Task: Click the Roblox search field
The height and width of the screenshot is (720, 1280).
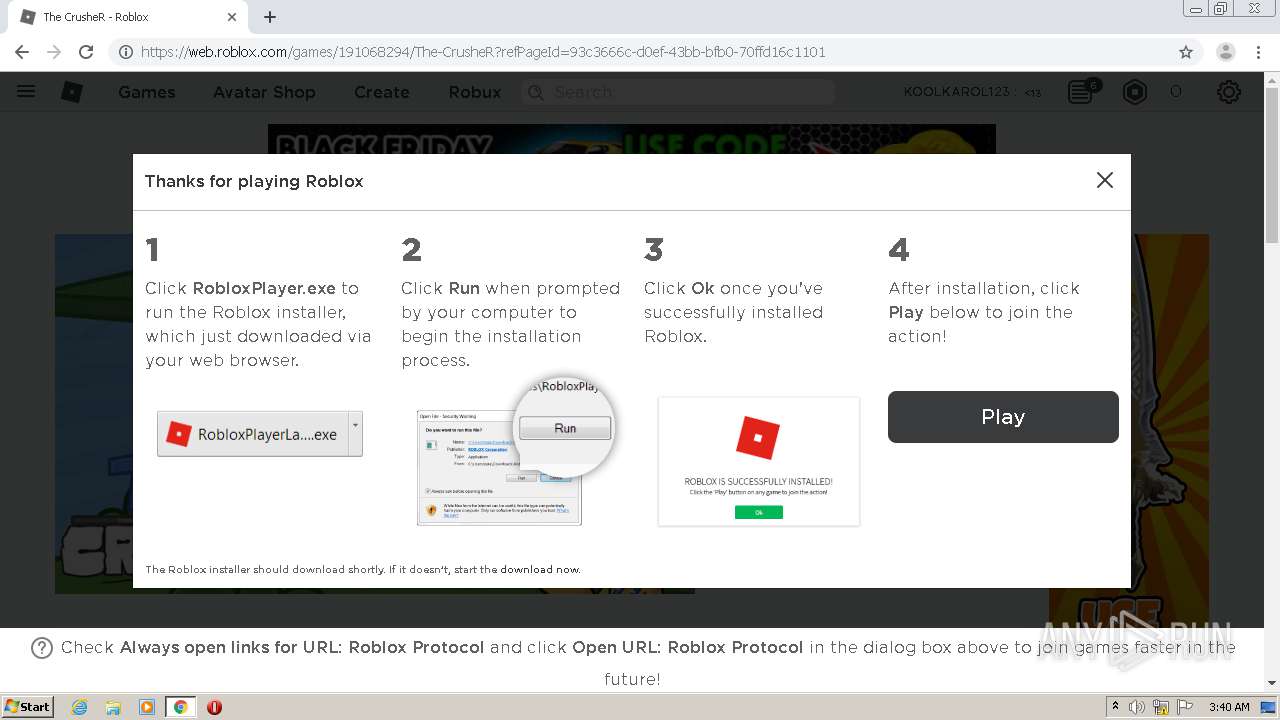Action: (678, 92)
